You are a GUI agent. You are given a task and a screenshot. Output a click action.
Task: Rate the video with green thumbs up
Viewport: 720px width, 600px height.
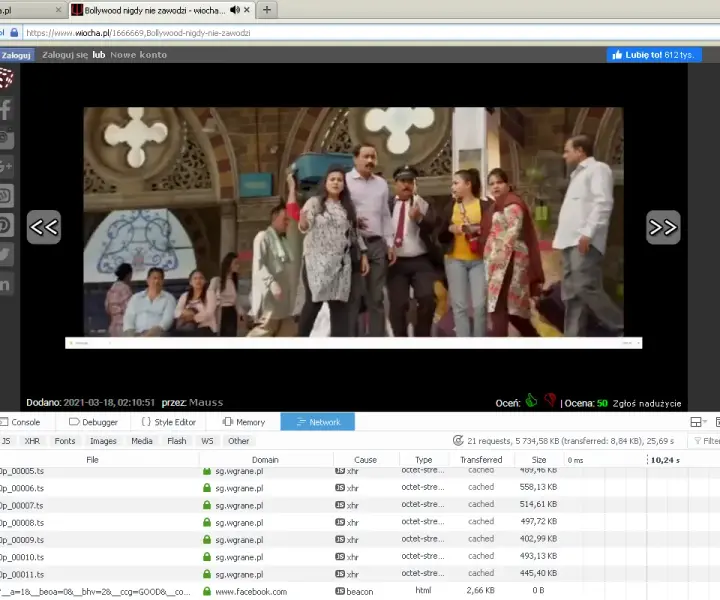tap(531, 401)
